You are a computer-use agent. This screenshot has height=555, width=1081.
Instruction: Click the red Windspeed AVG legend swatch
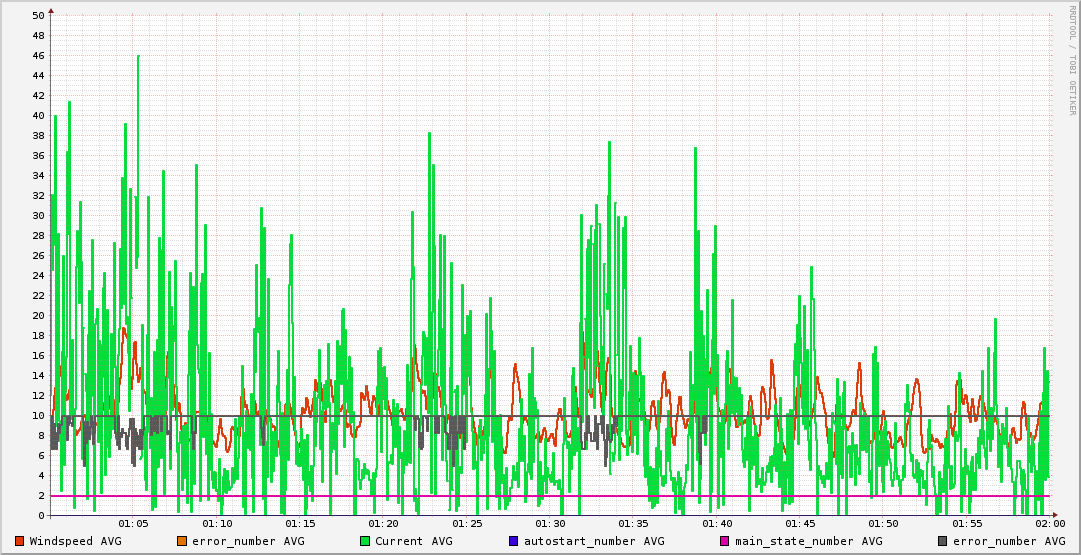(19, 541)
